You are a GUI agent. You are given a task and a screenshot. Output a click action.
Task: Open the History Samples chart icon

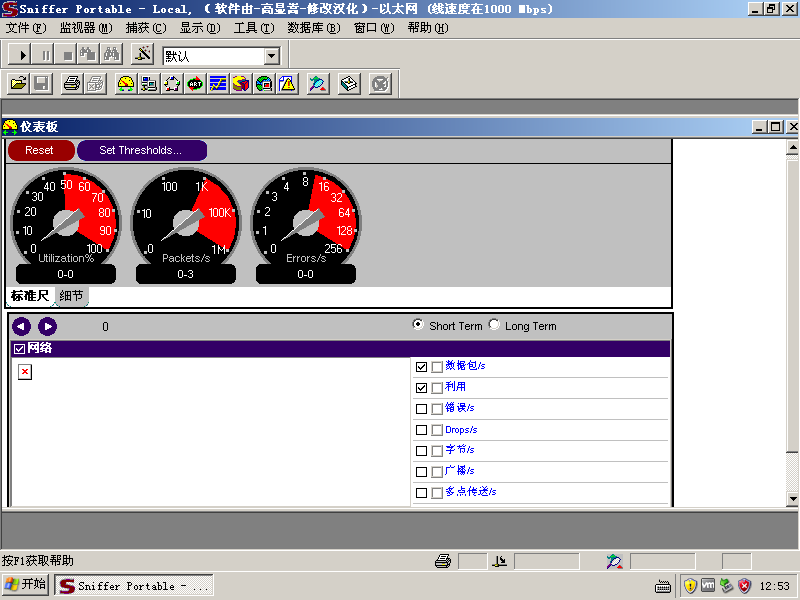[x=218, y=84]
